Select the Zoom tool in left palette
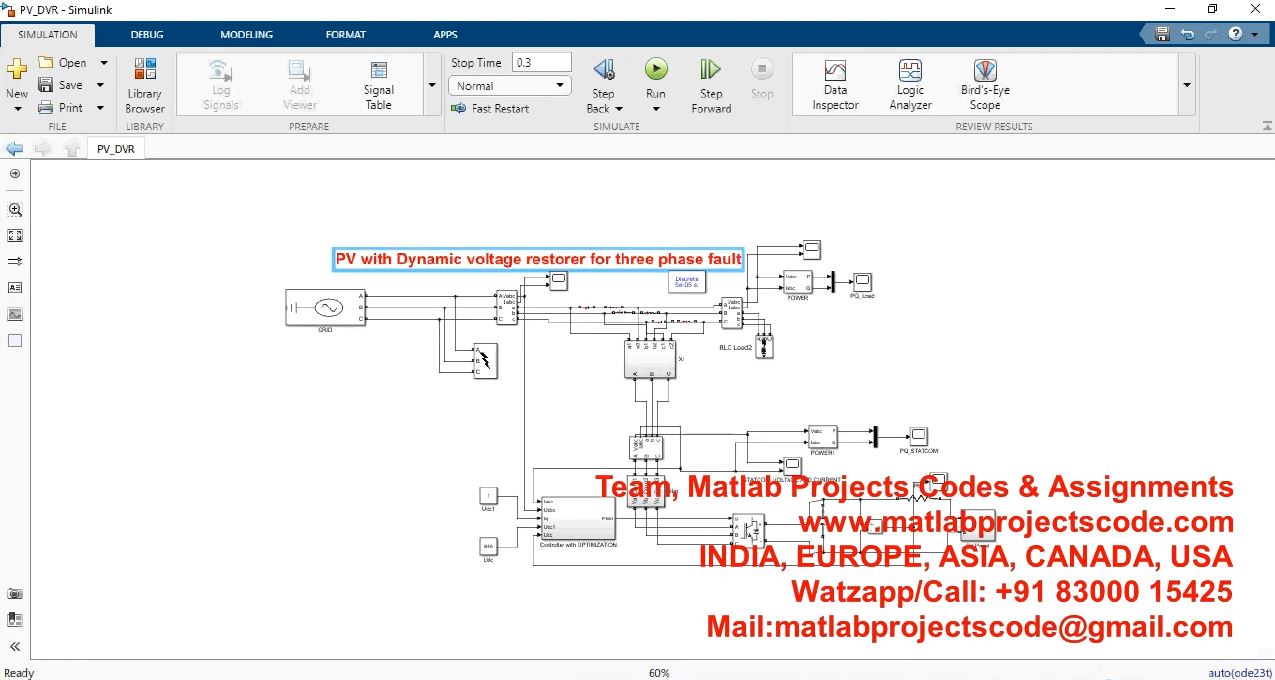The image size is (1275, 680). tap(15, 210)
